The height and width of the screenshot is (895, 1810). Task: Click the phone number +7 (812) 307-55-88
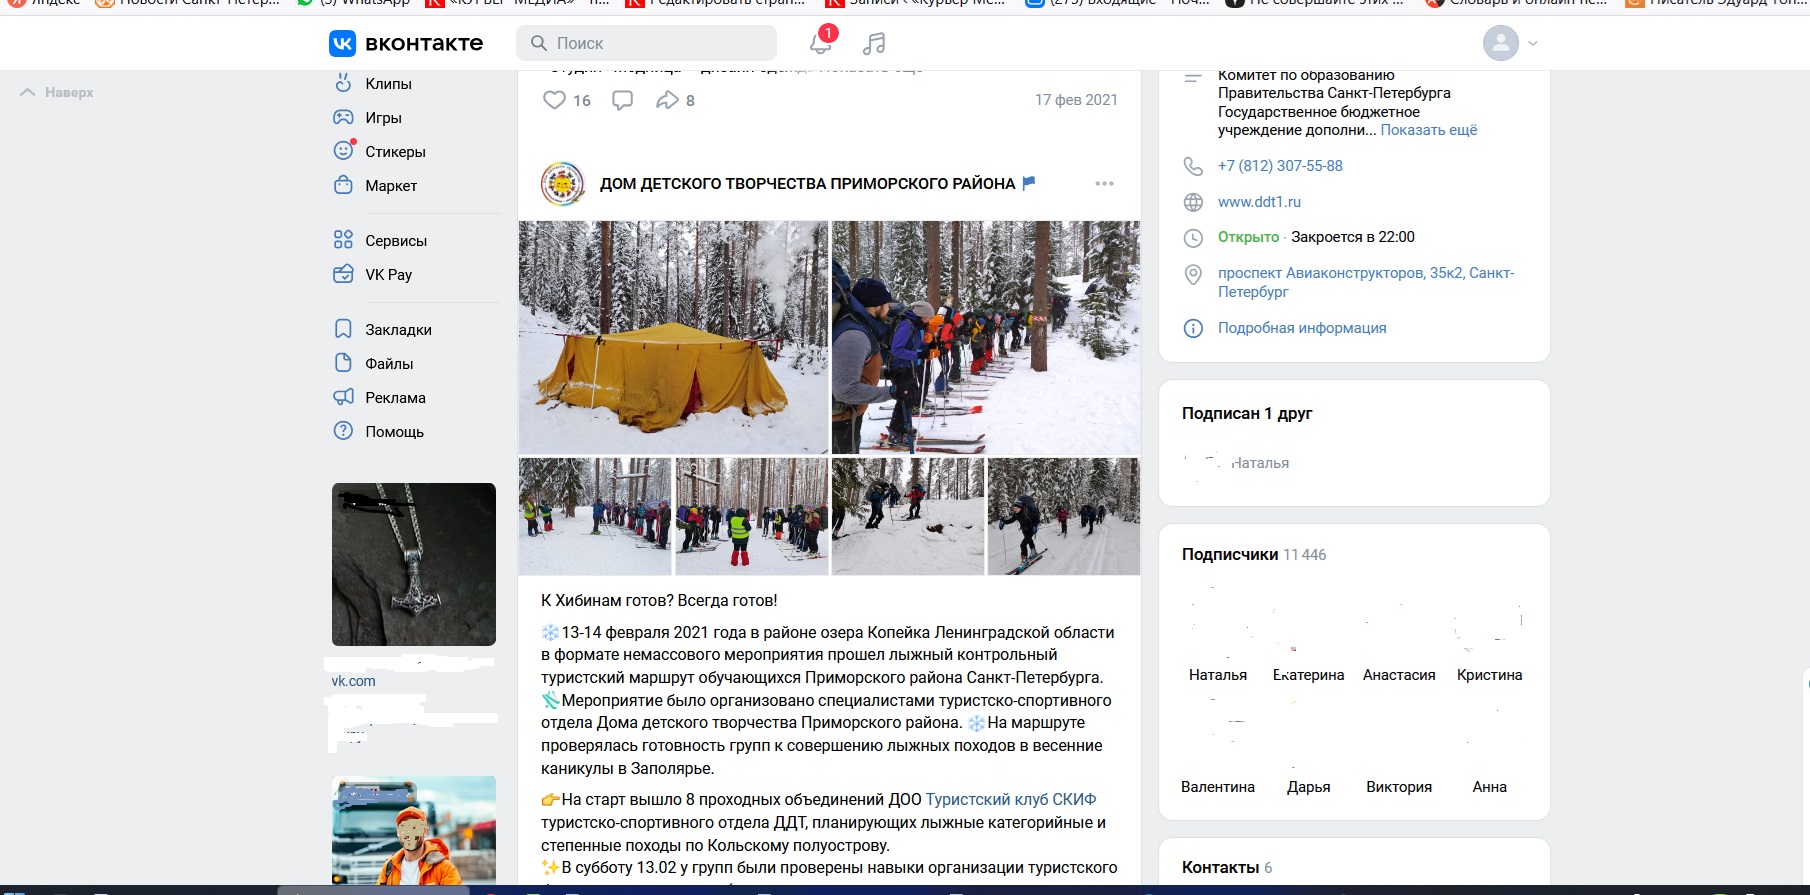point(1280,166)
